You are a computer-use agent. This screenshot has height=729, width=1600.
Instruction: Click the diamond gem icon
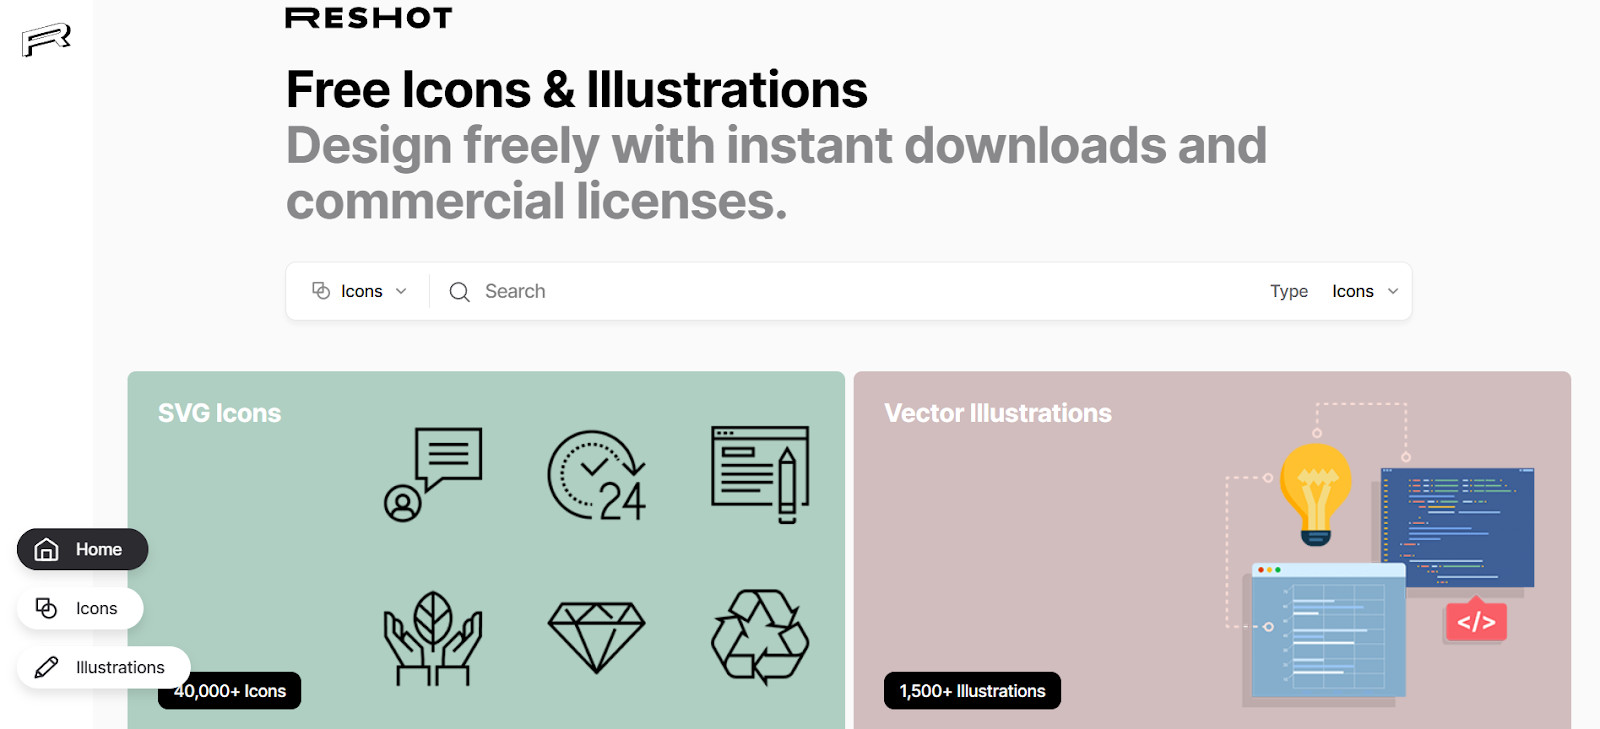point(596,637)
